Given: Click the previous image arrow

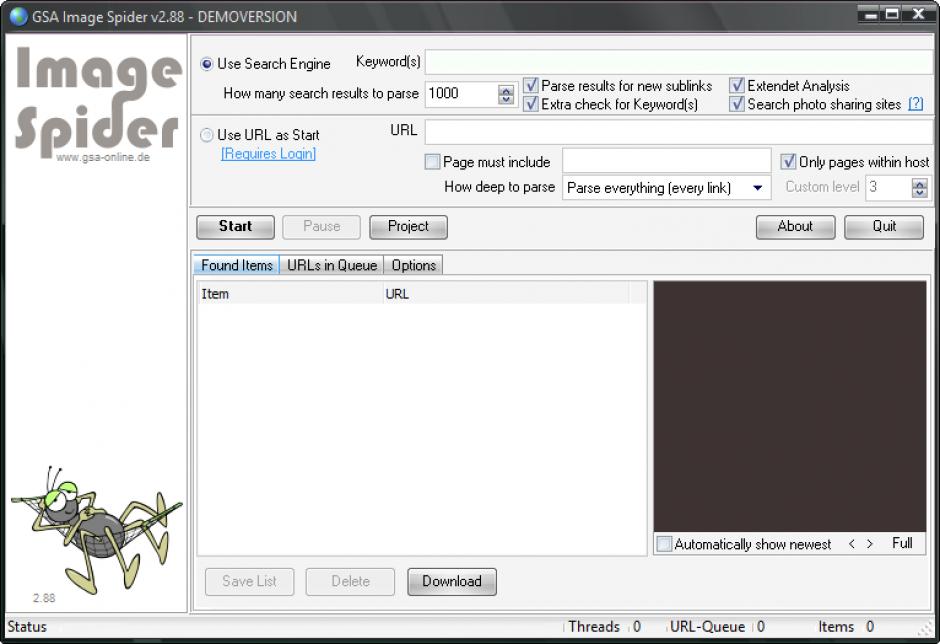Looking at the screenshot, I should (x=851, y=544).
